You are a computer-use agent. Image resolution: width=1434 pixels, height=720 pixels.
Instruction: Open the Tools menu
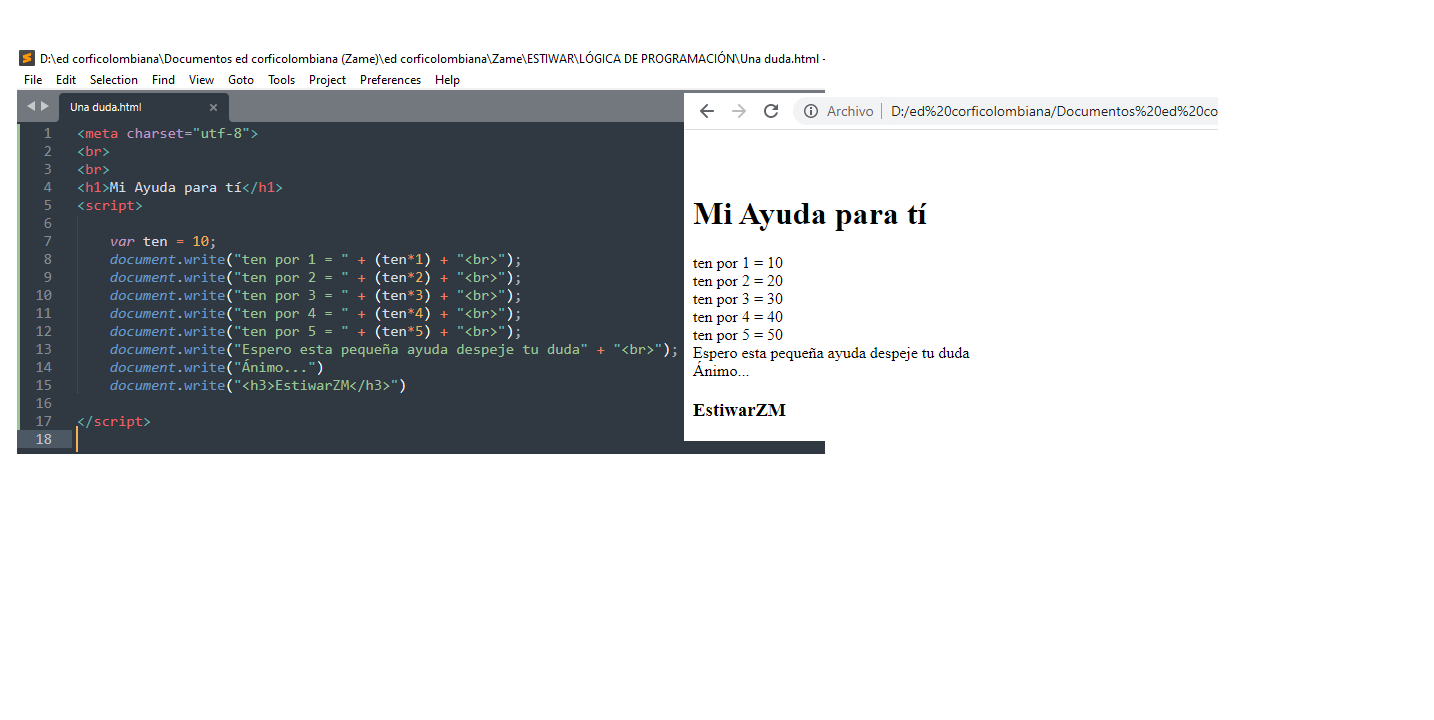click(x=281, y=80)
